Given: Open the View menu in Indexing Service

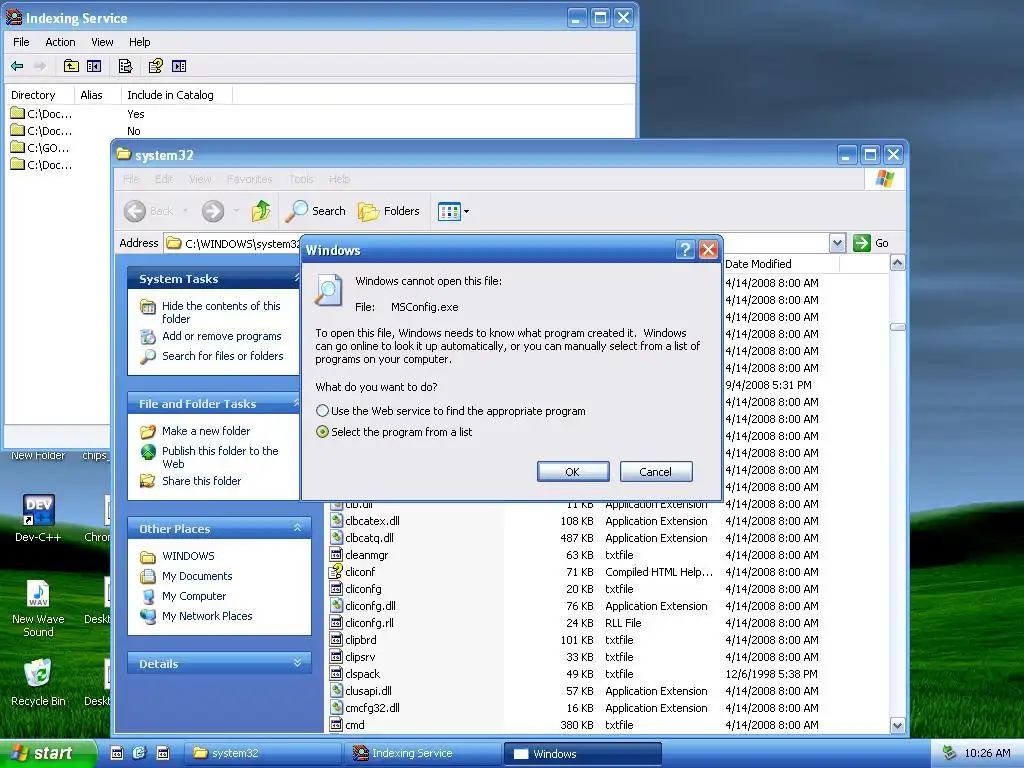Looking at the screenshot, I should (x=102, y=42).
